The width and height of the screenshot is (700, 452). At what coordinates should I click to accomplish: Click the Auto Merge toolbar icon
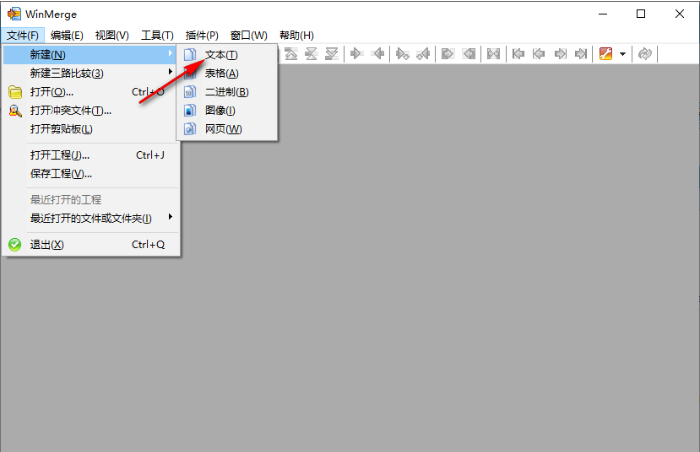coord(493,54)
